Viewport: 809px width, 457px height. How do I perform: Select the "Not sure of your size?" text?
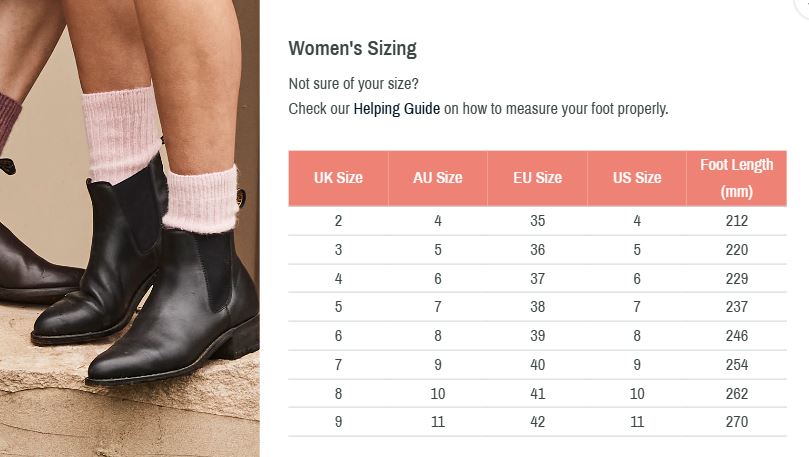click(353, 84)
